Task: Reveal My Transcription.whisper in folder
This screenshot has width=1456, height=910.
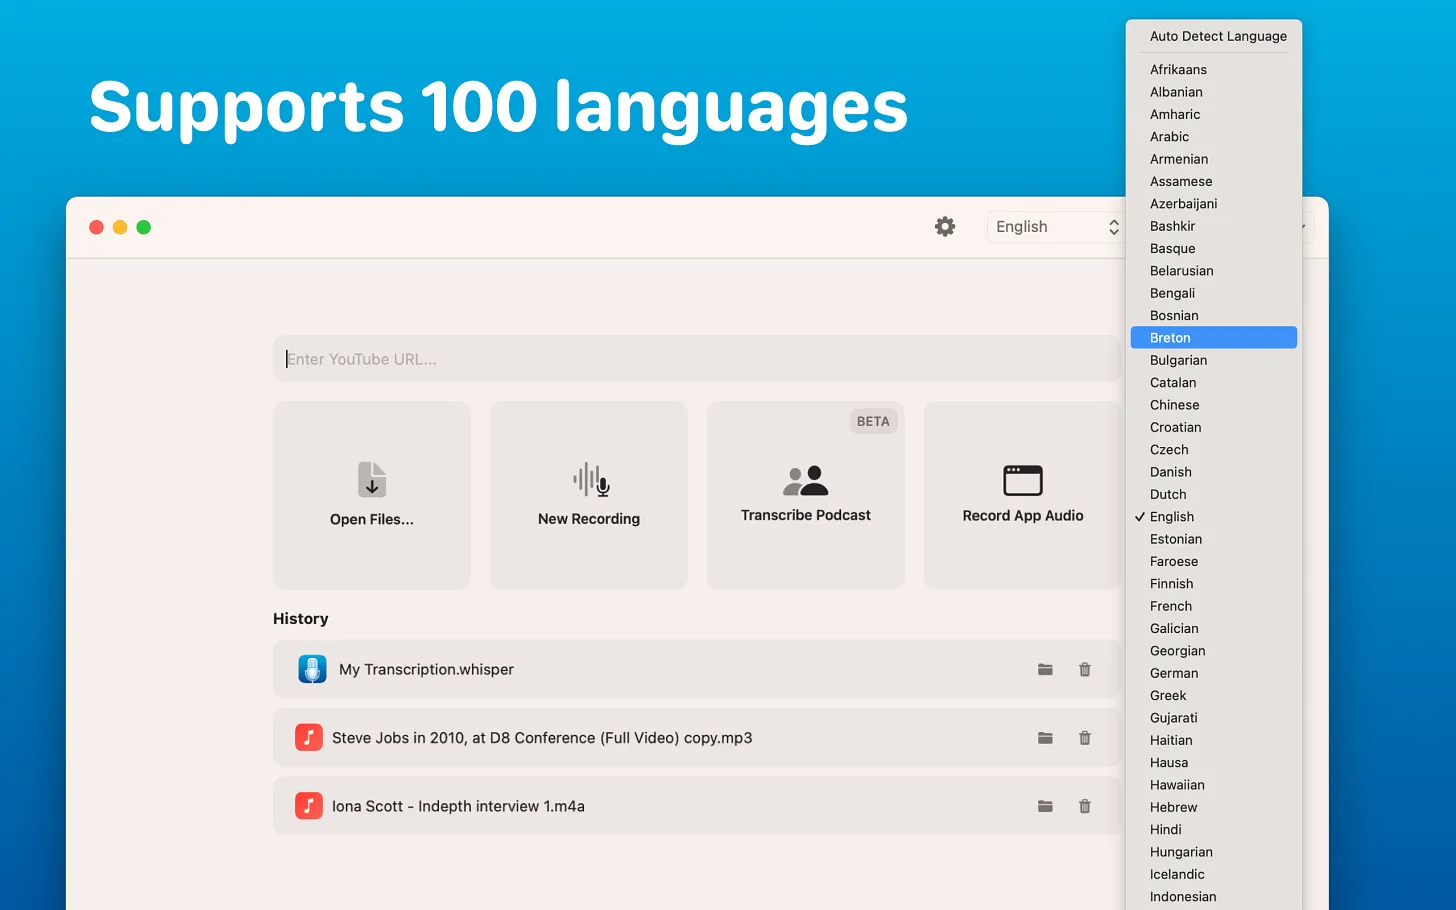Action: [1045, 670]
